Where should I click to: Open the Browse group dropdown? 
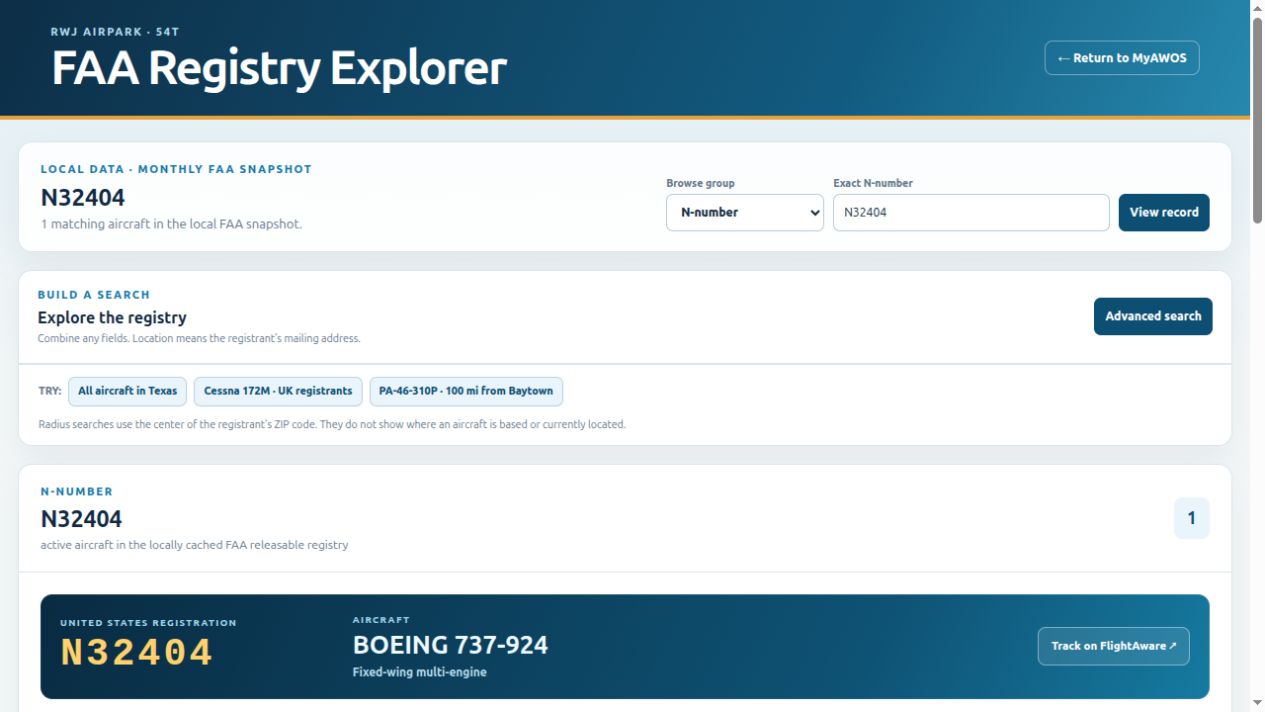point(745,212)
